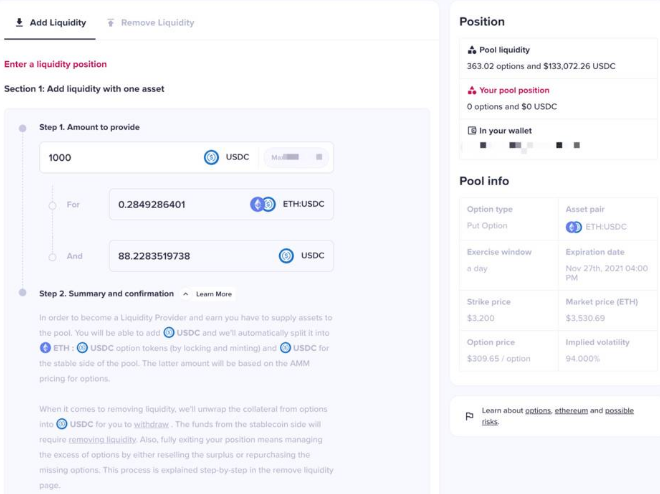This screenshot has height=494, width=660.
Task: Click the Max button in amount field
Action: (x=296, y=157)
